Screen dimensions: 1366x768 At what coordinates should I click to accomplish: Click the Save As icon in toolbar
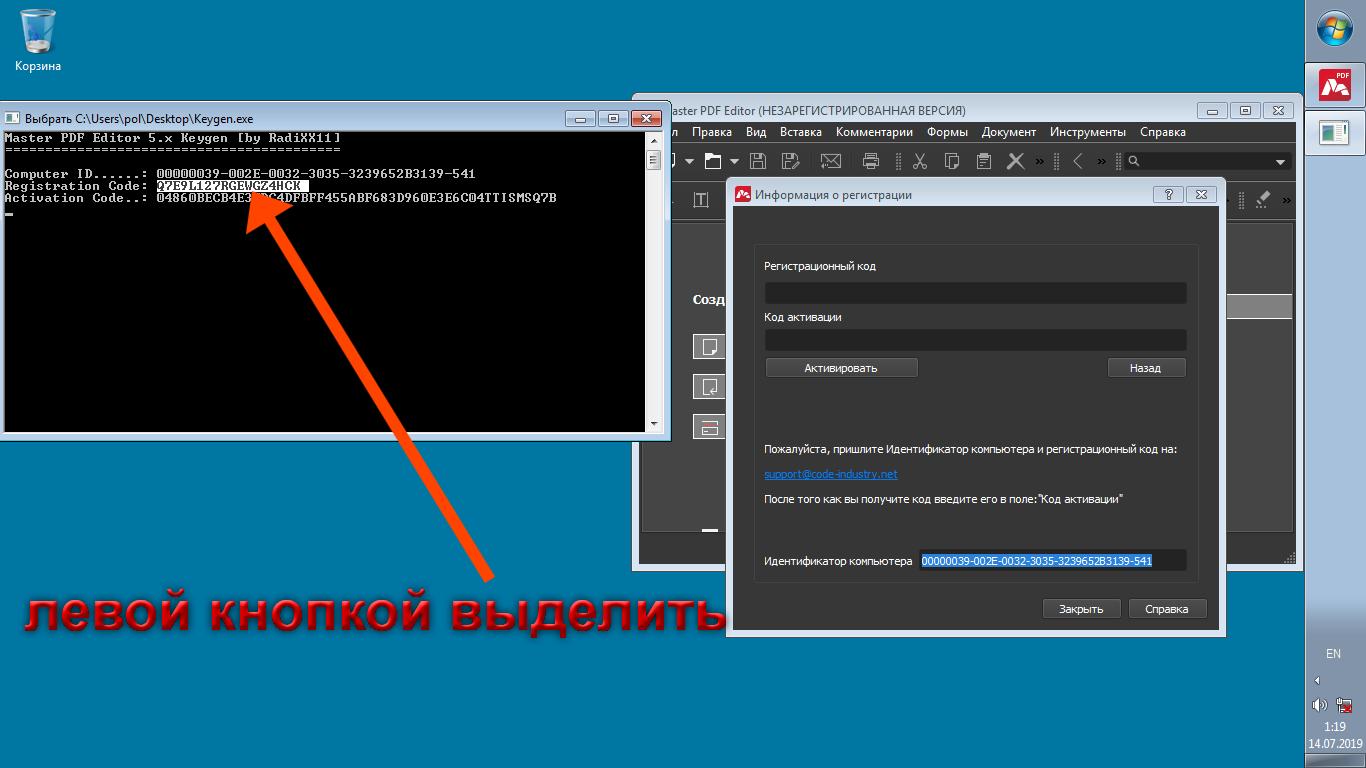790,161
